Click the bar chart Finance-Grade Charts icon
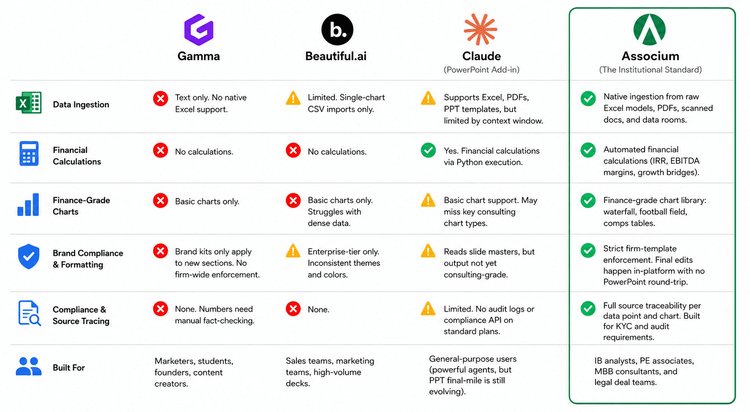 point(28,205)
